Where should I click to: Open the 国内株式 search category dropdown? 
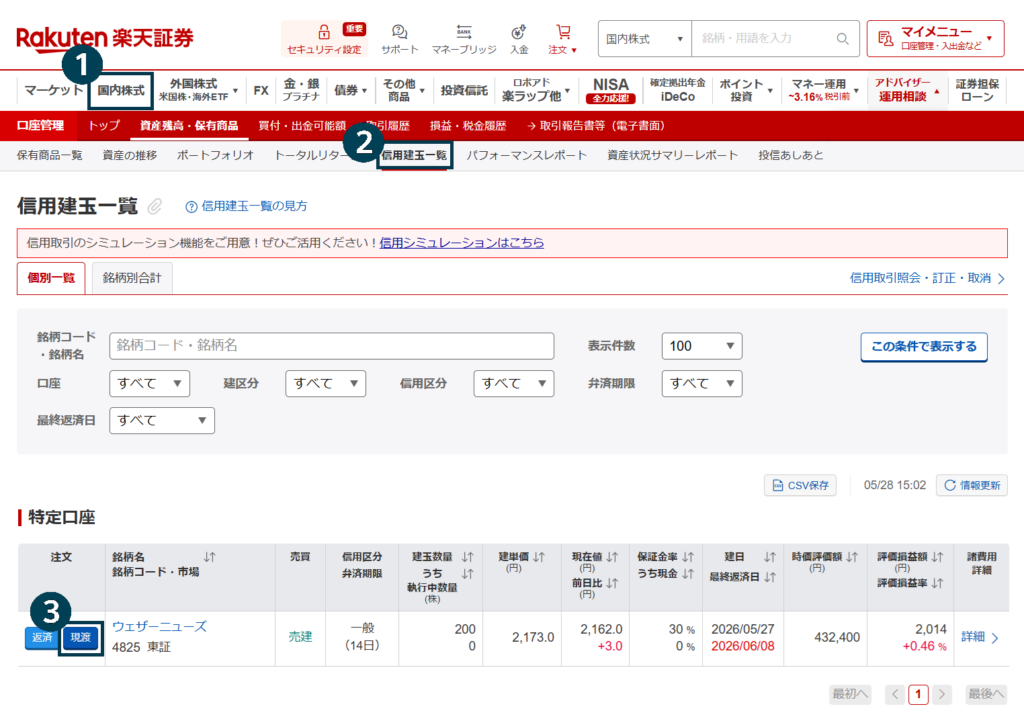point(645,39)
